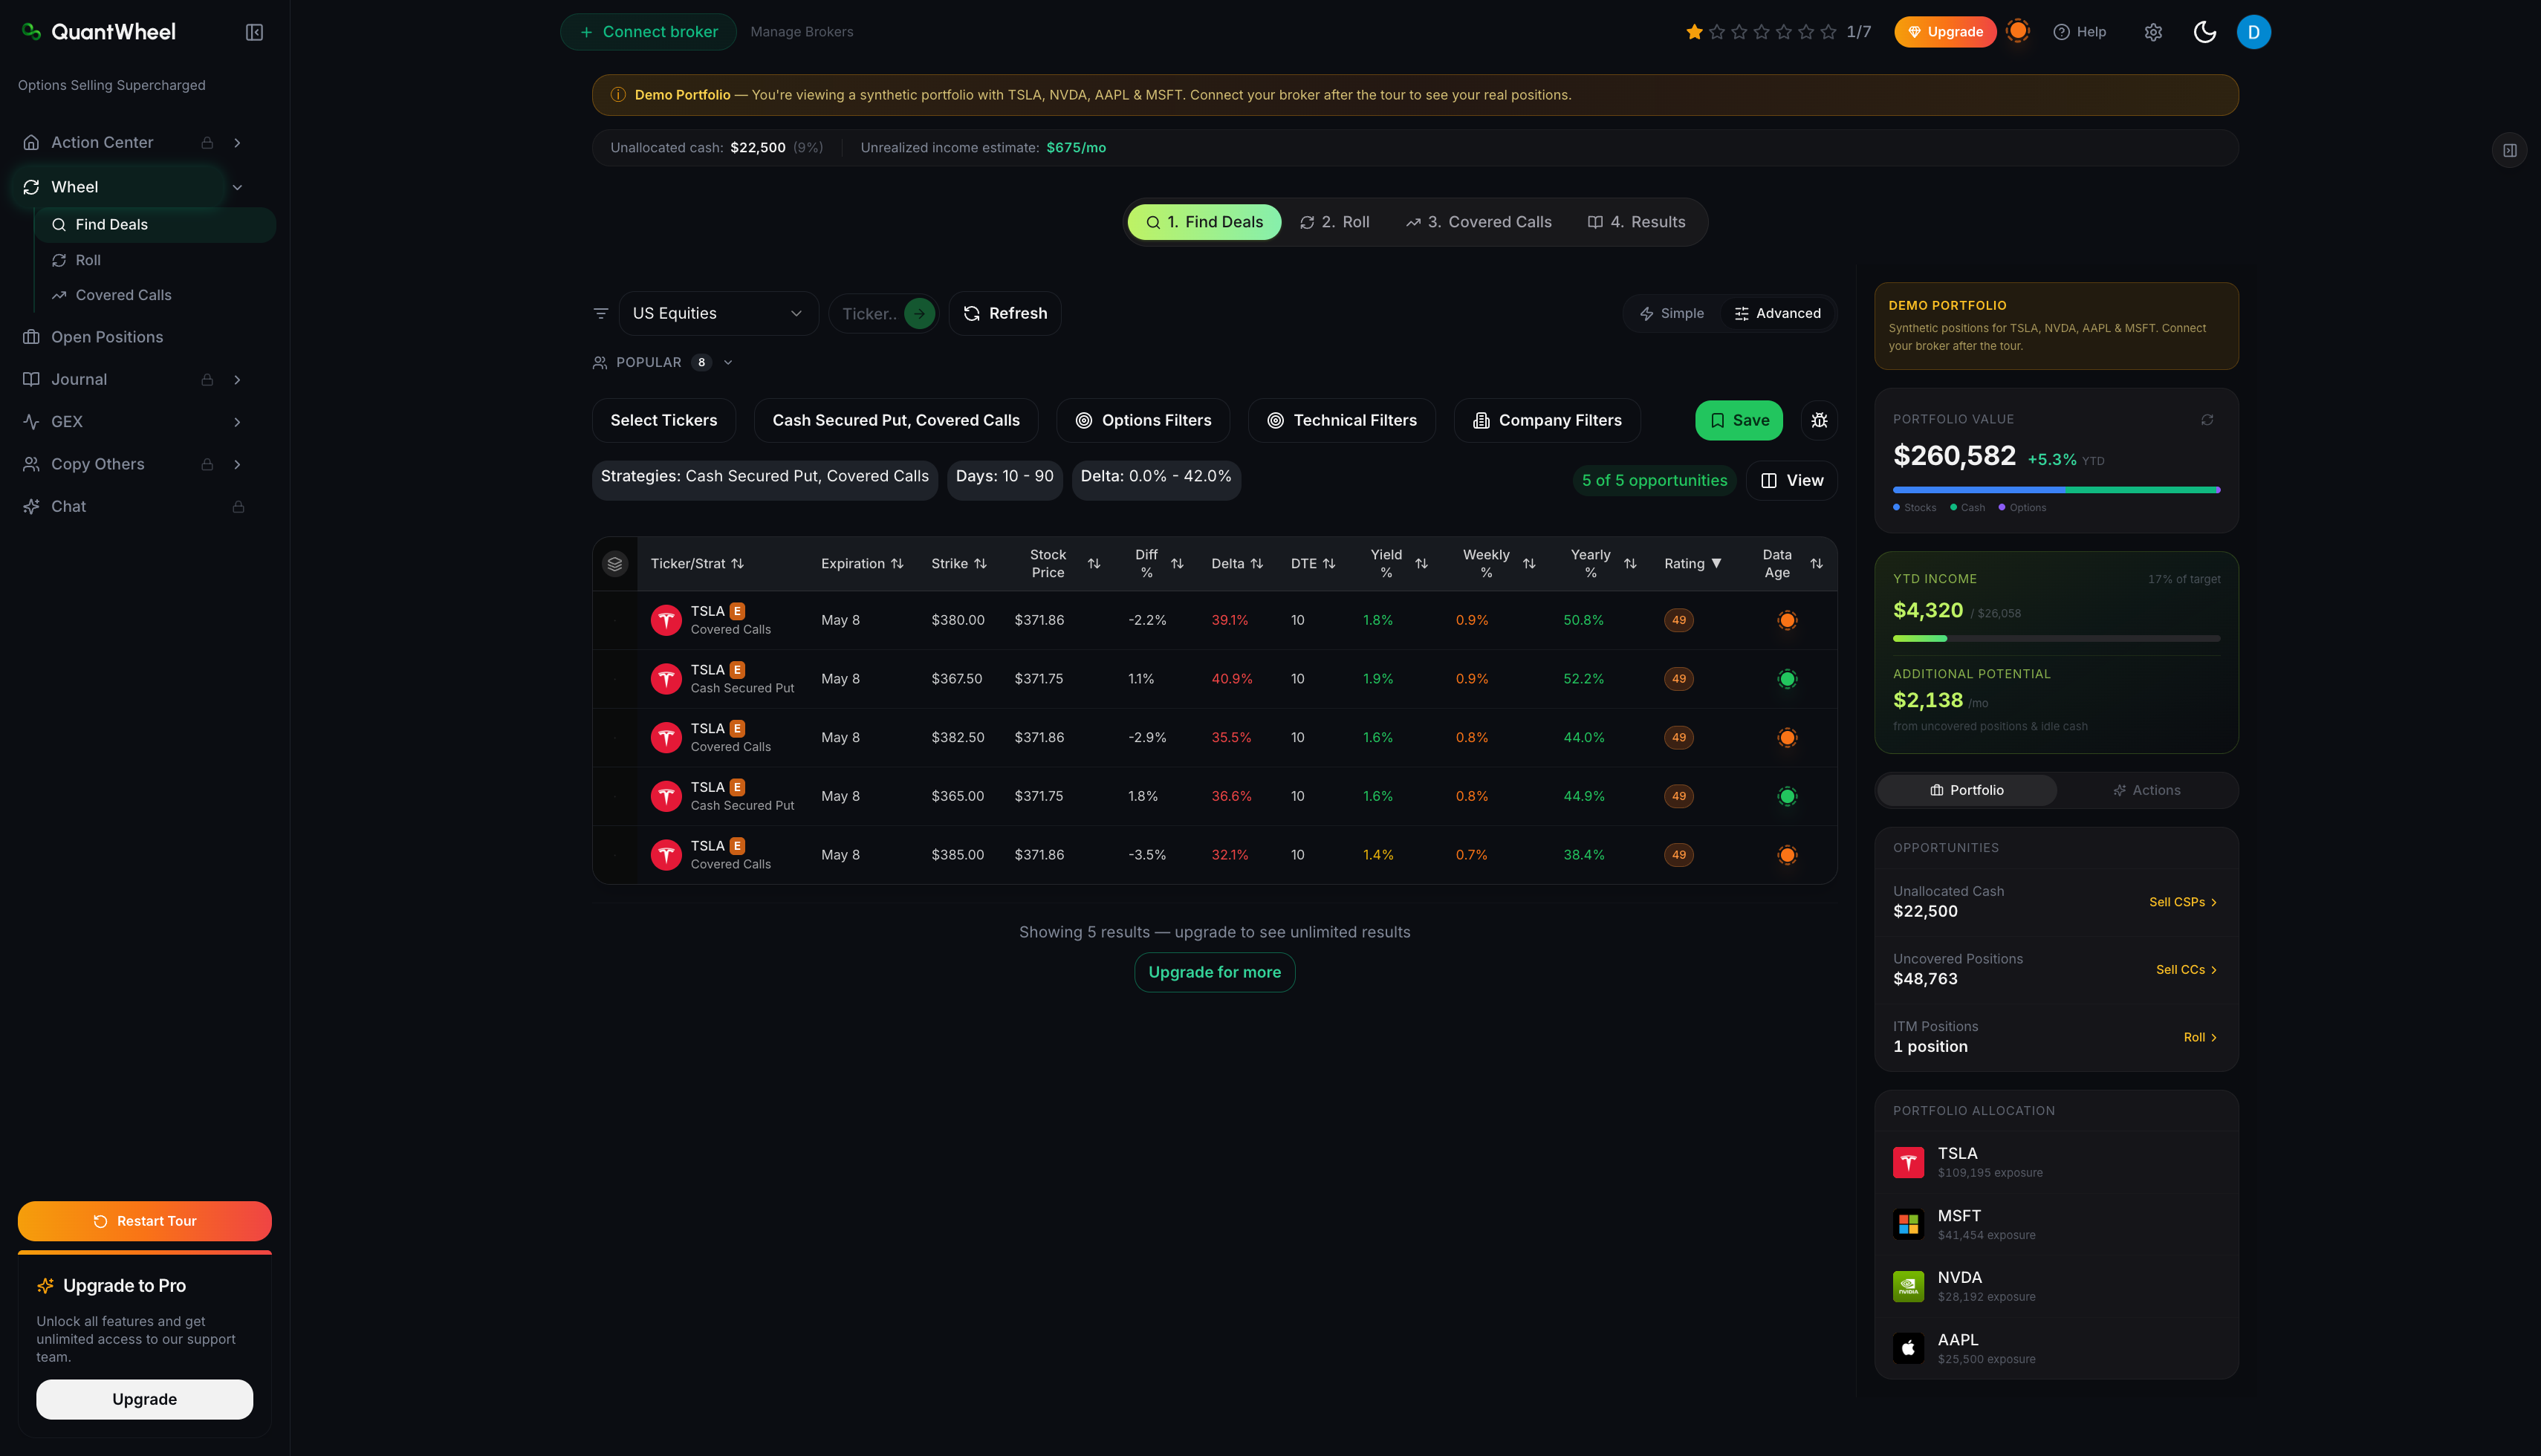Click the info icon in Demo Portfolio banner
Image resolution: width=2541 pixels, height=1456 pixels.
(x=618, y=95)
